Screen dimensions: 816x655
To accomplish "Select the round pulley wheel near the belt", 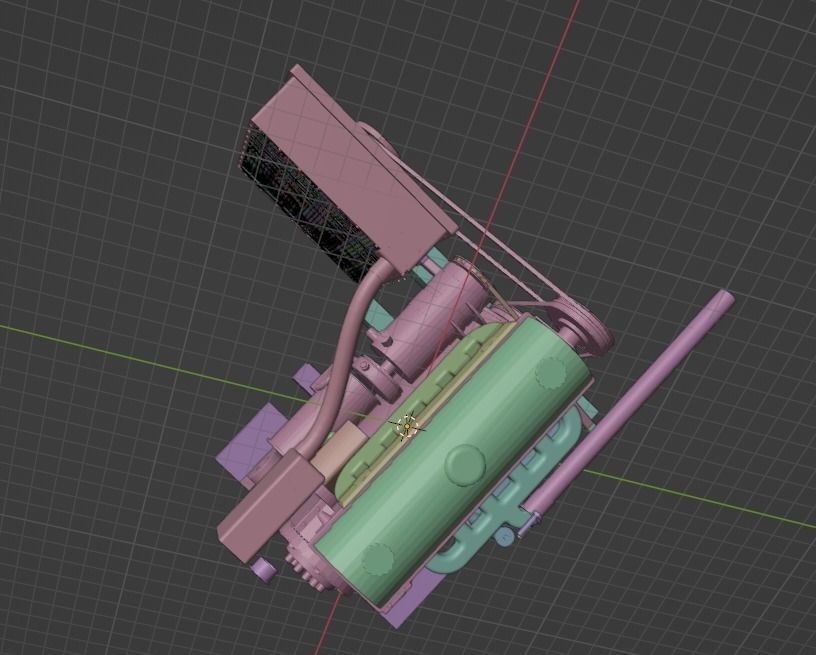I will [x=585, y=325].
